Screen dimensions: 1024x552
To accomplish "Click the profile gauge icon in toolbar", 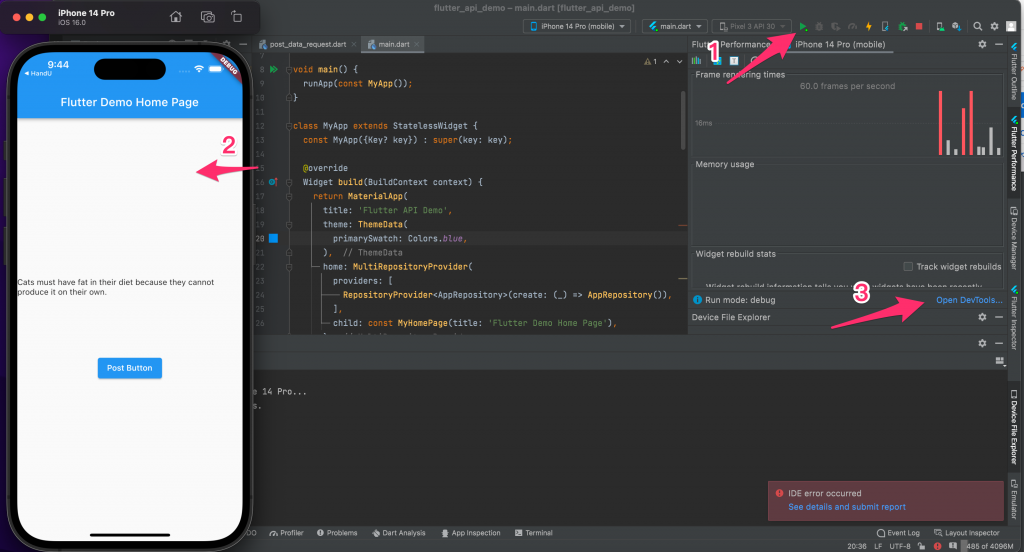I will click(852, 27).
